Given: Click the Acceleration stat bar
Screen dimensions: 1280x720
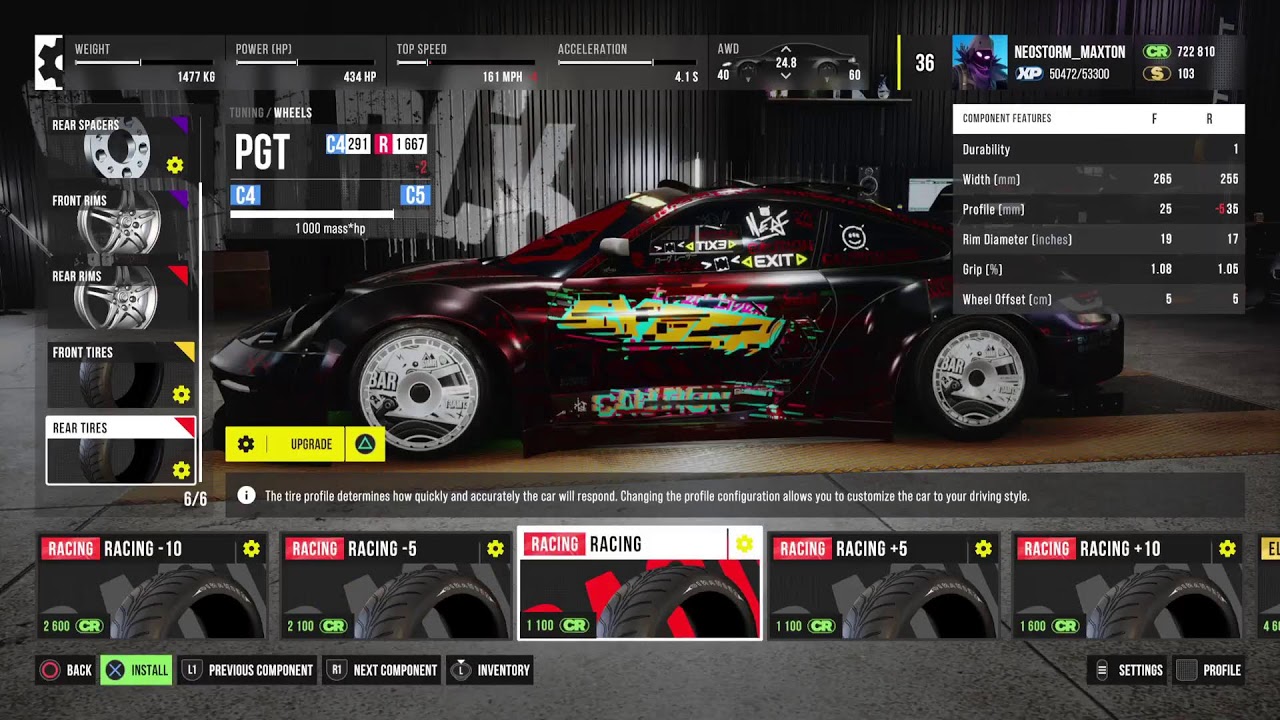Looking at the screenshot, I should (x=628, y=63).
